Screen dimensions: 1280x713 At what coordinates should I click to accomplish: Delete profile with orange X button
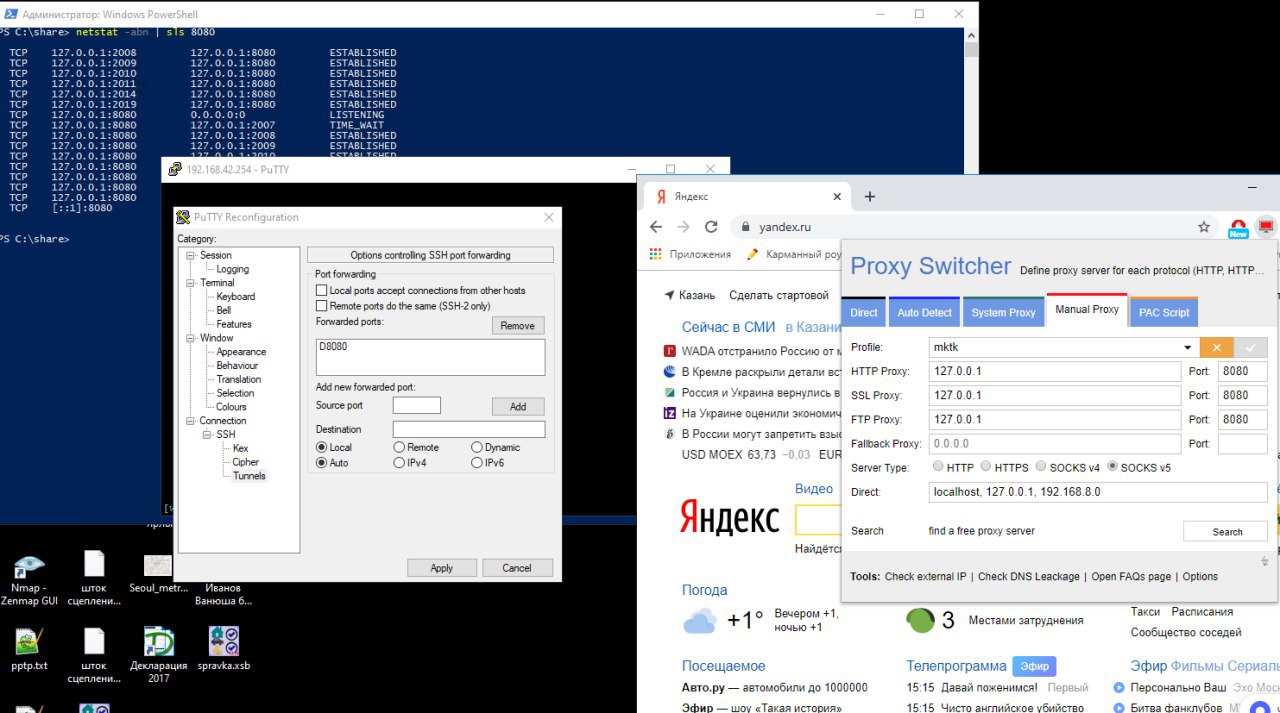click(x=1216, y=347)
